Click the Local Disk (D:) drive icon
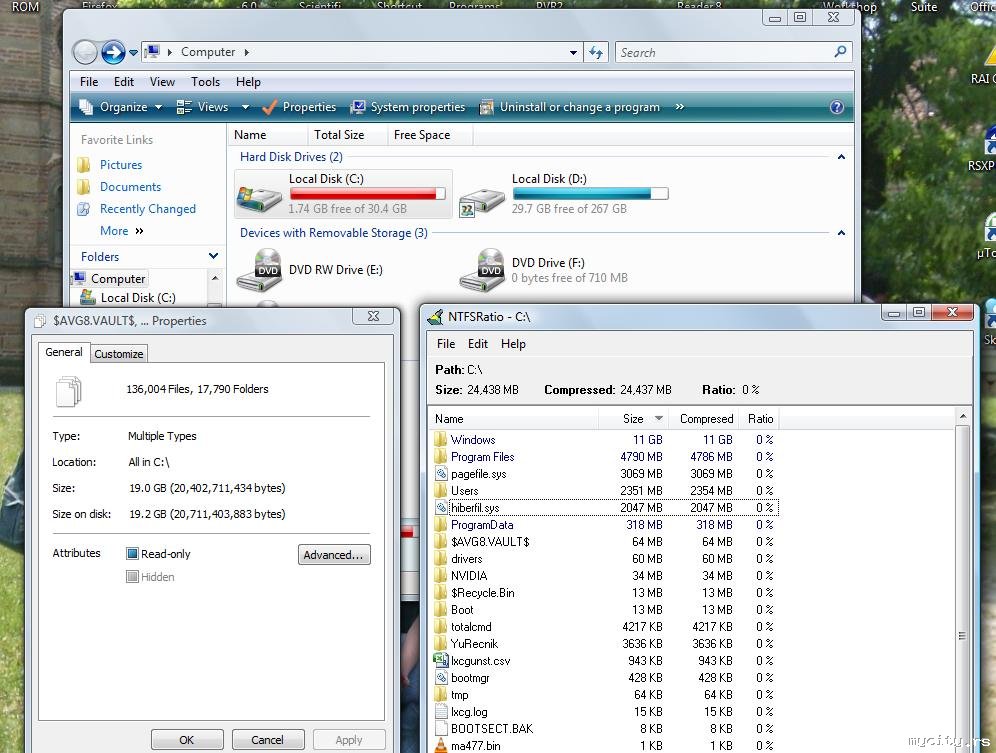 tap(482, 194)
